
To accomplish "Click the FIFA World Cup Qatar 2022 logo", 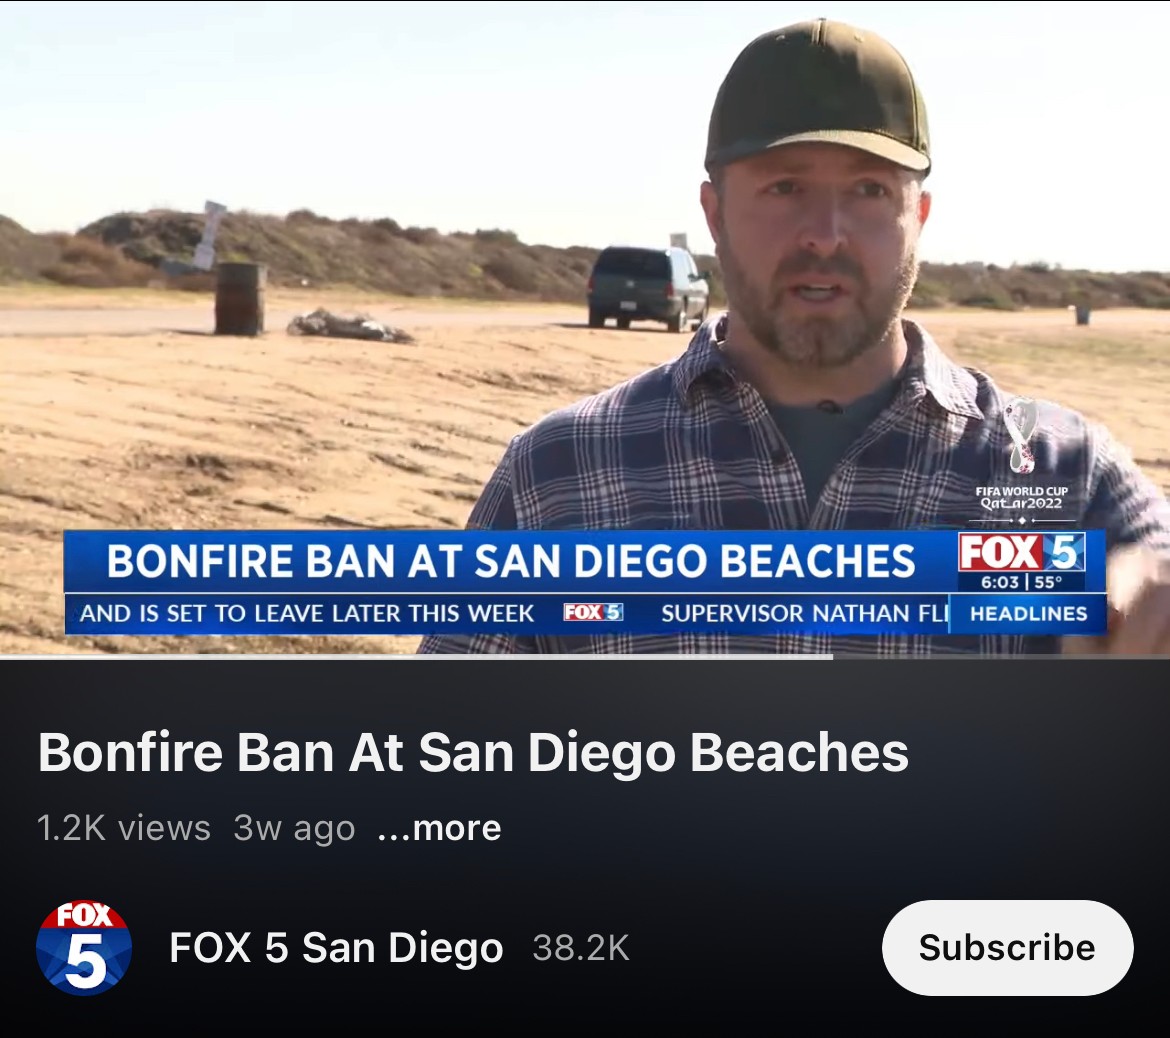I will tap(1021, 454).
